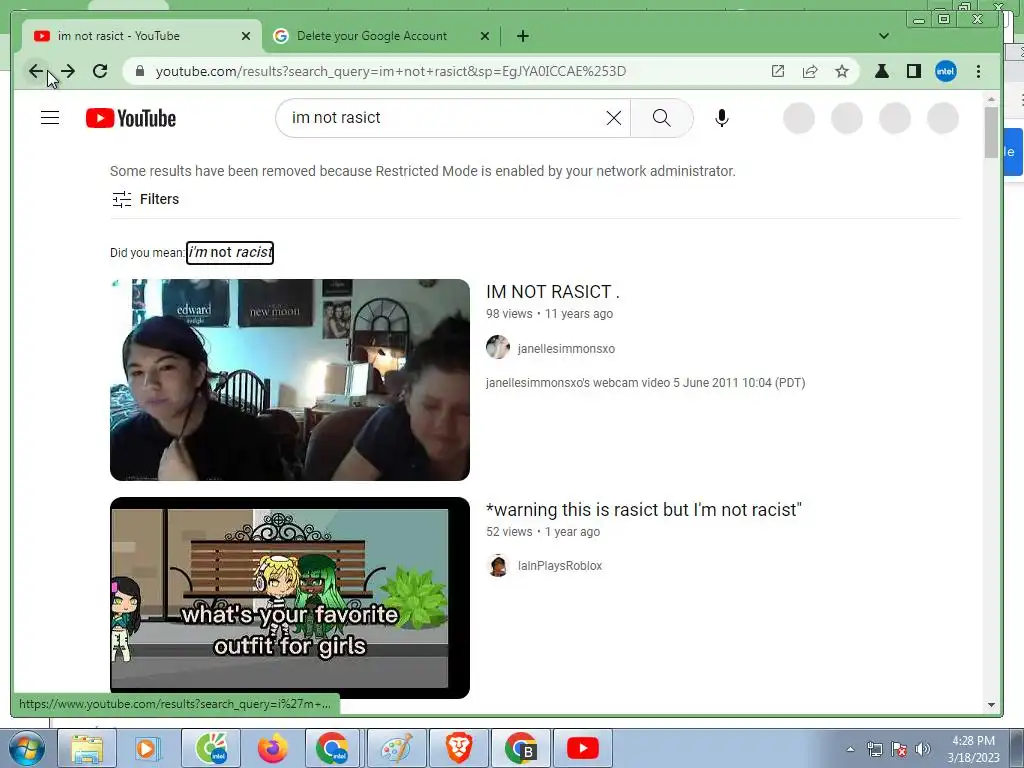Viewport: 1024px width, 768px height.
Task: Open the taskbar clock showing 4:28 PM
Action: click(x=973, y=749)
